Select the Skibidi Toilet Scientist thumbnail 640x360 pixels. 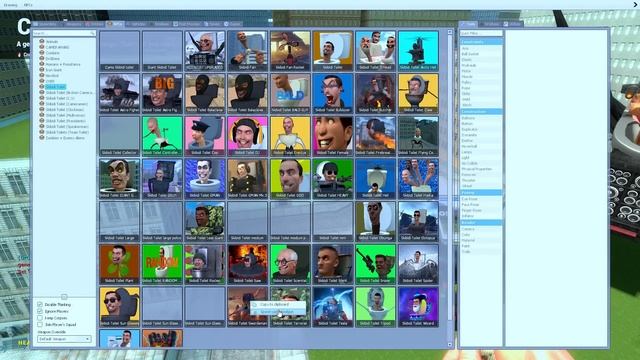coord(290,264)
